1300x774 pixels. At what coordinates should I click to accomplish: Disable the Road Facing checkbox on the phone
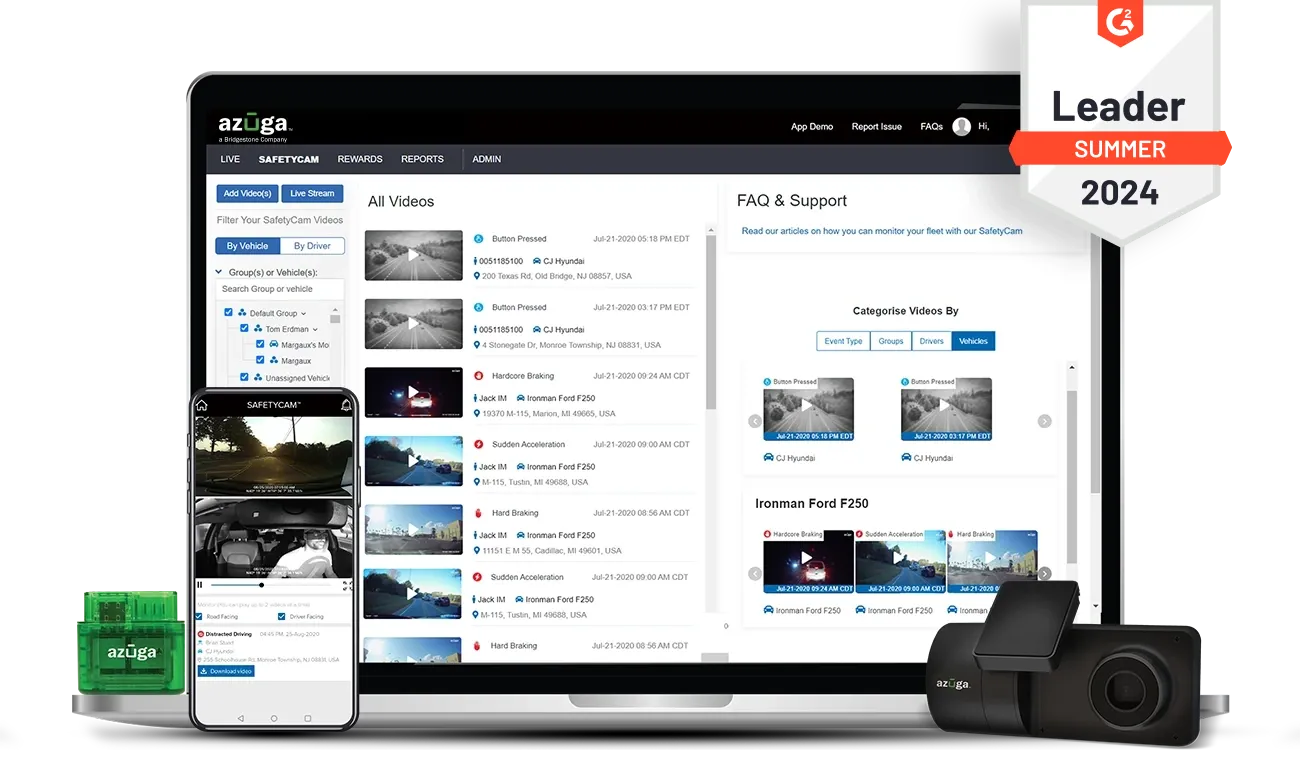click(x=198, y=616)
